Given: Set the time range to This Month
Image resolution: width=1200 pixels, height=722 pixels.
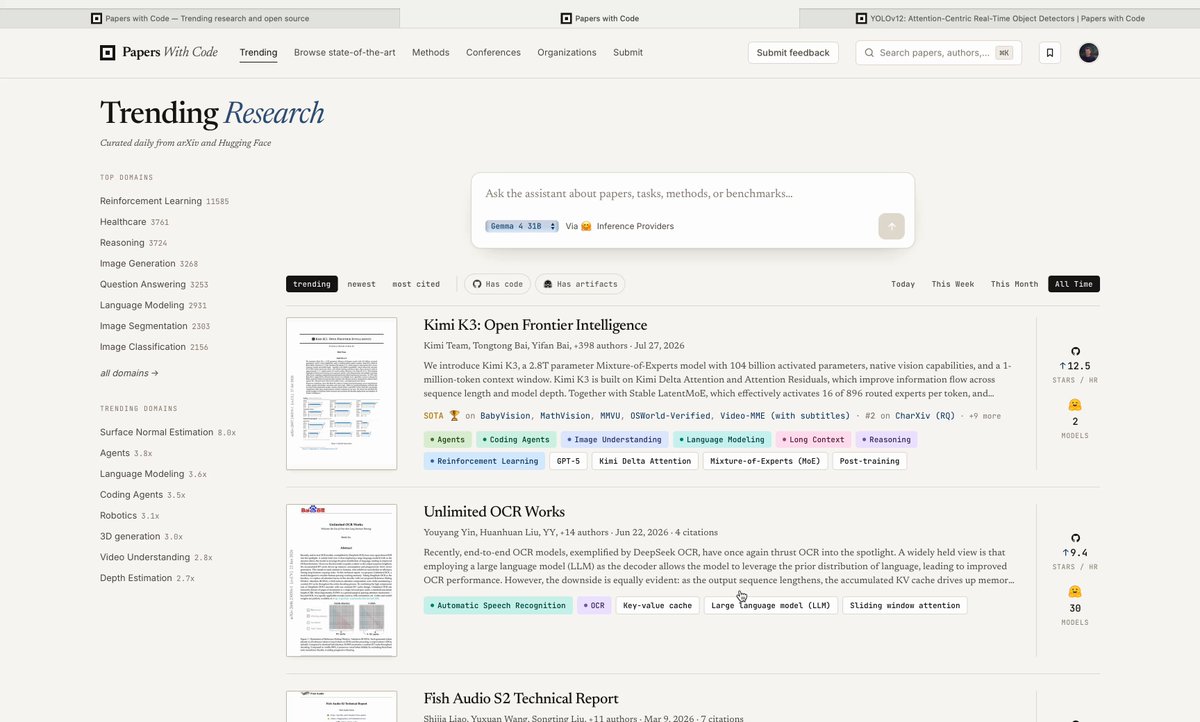Looking at the screenshot, I should coord(1014,284).
